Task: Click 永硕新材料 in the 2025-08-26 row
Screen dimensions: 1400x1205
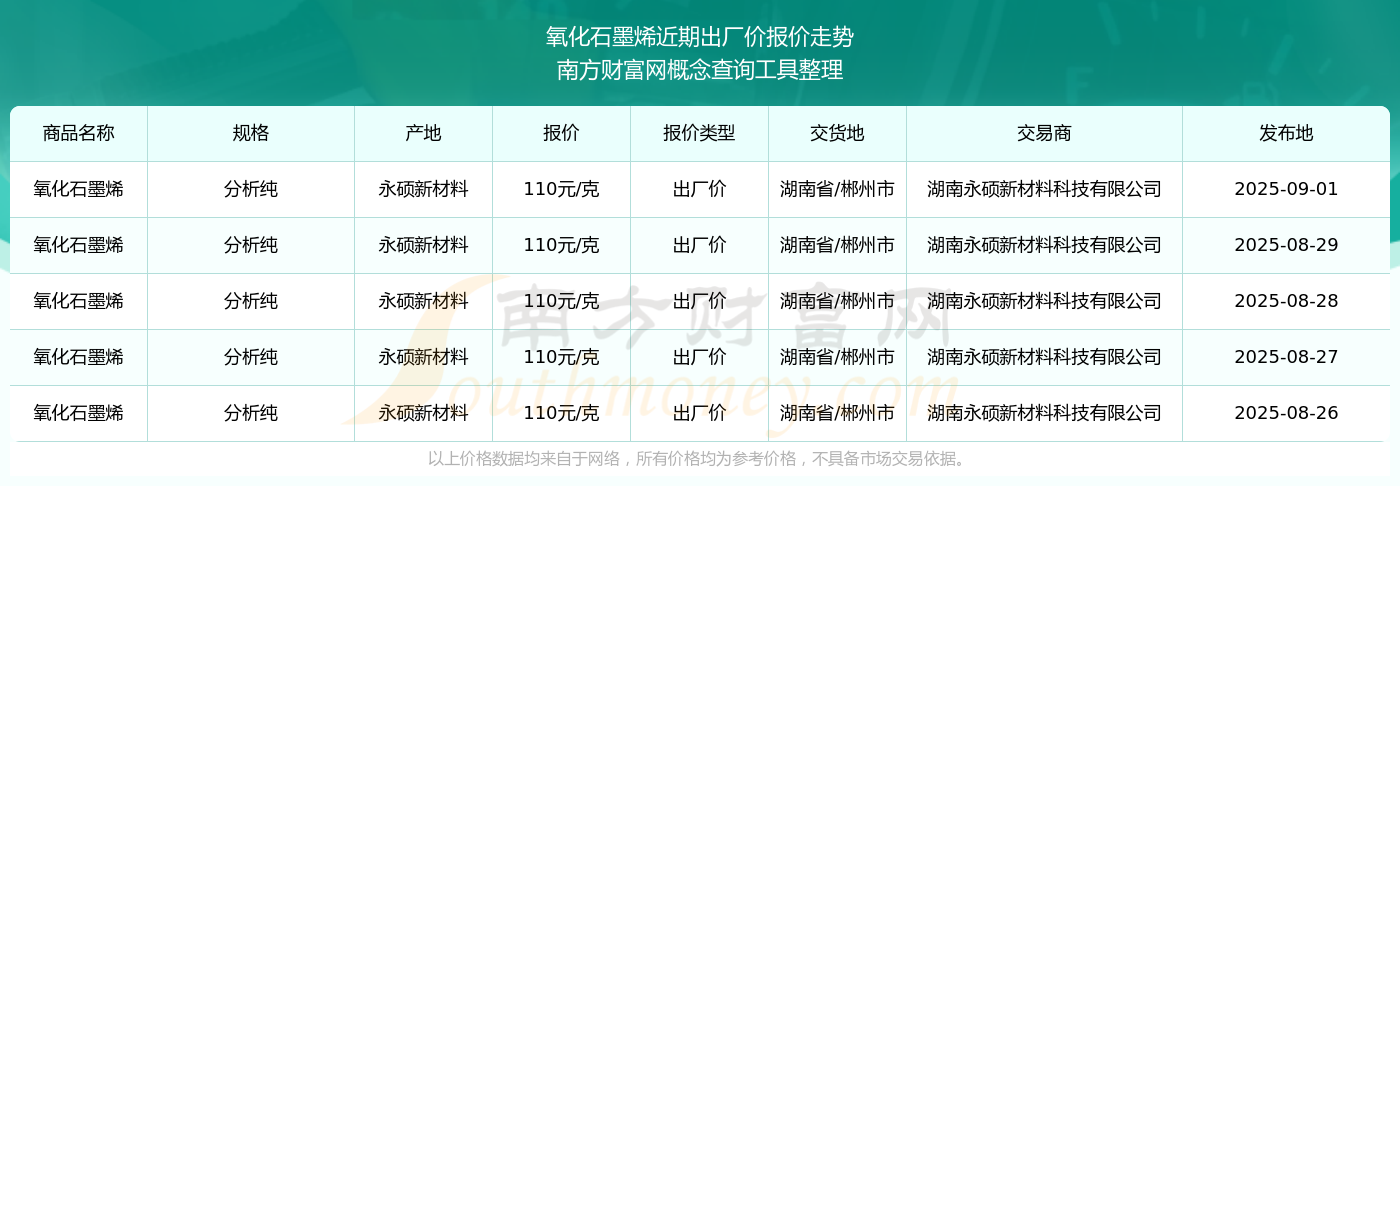Action: pos(423,413)
